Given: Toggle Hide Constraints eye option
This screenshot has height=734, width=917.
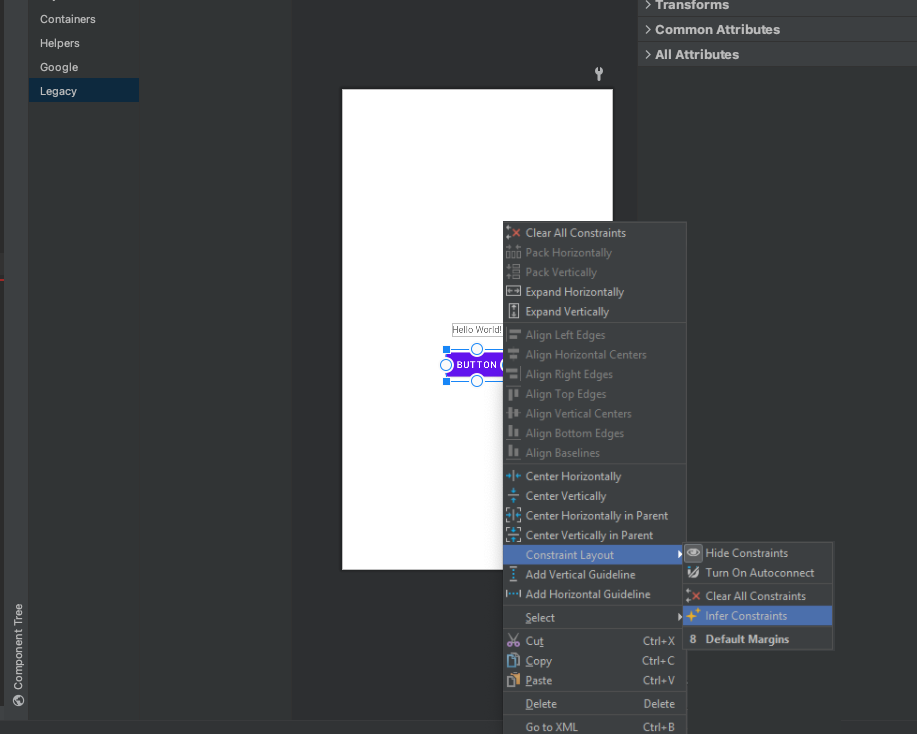Looking at the screenshot, I should [757, 553].
